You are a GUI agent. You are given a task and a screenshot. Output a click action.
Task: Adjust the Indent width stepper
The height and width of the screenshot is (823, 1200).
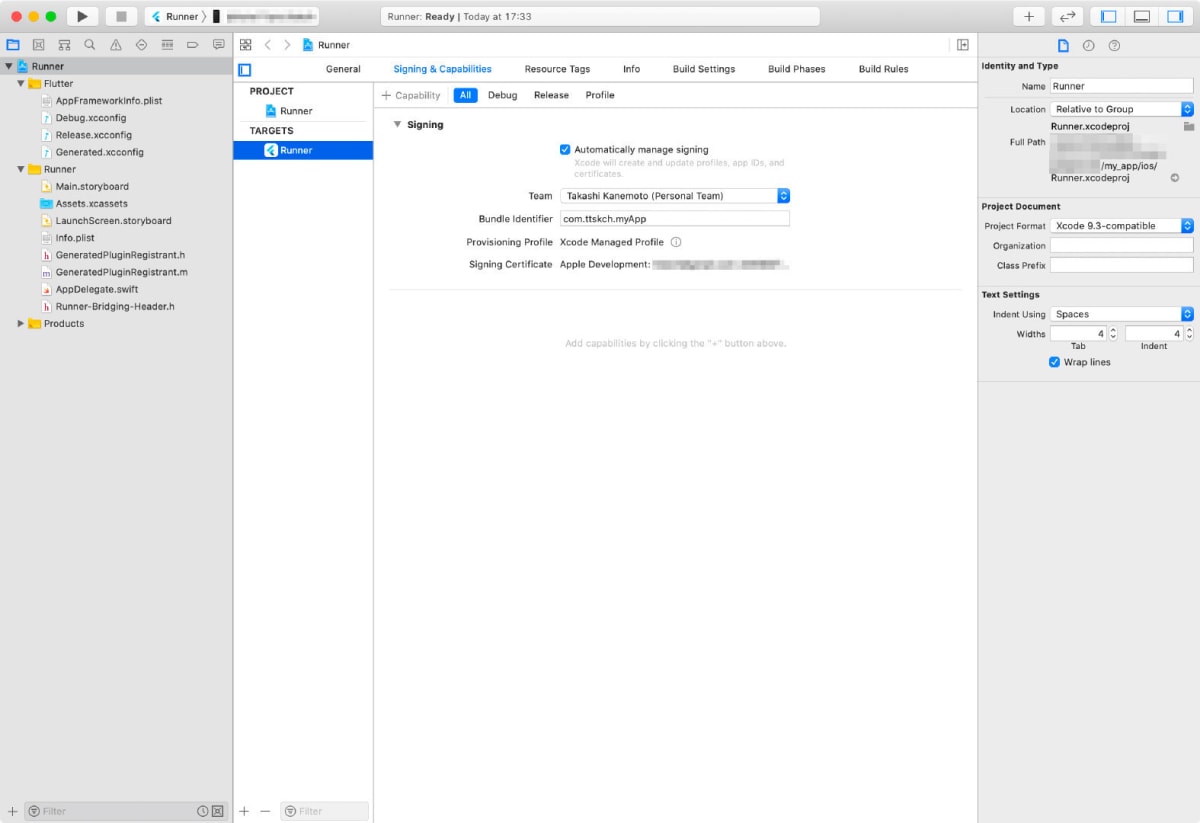[1190, 334]
